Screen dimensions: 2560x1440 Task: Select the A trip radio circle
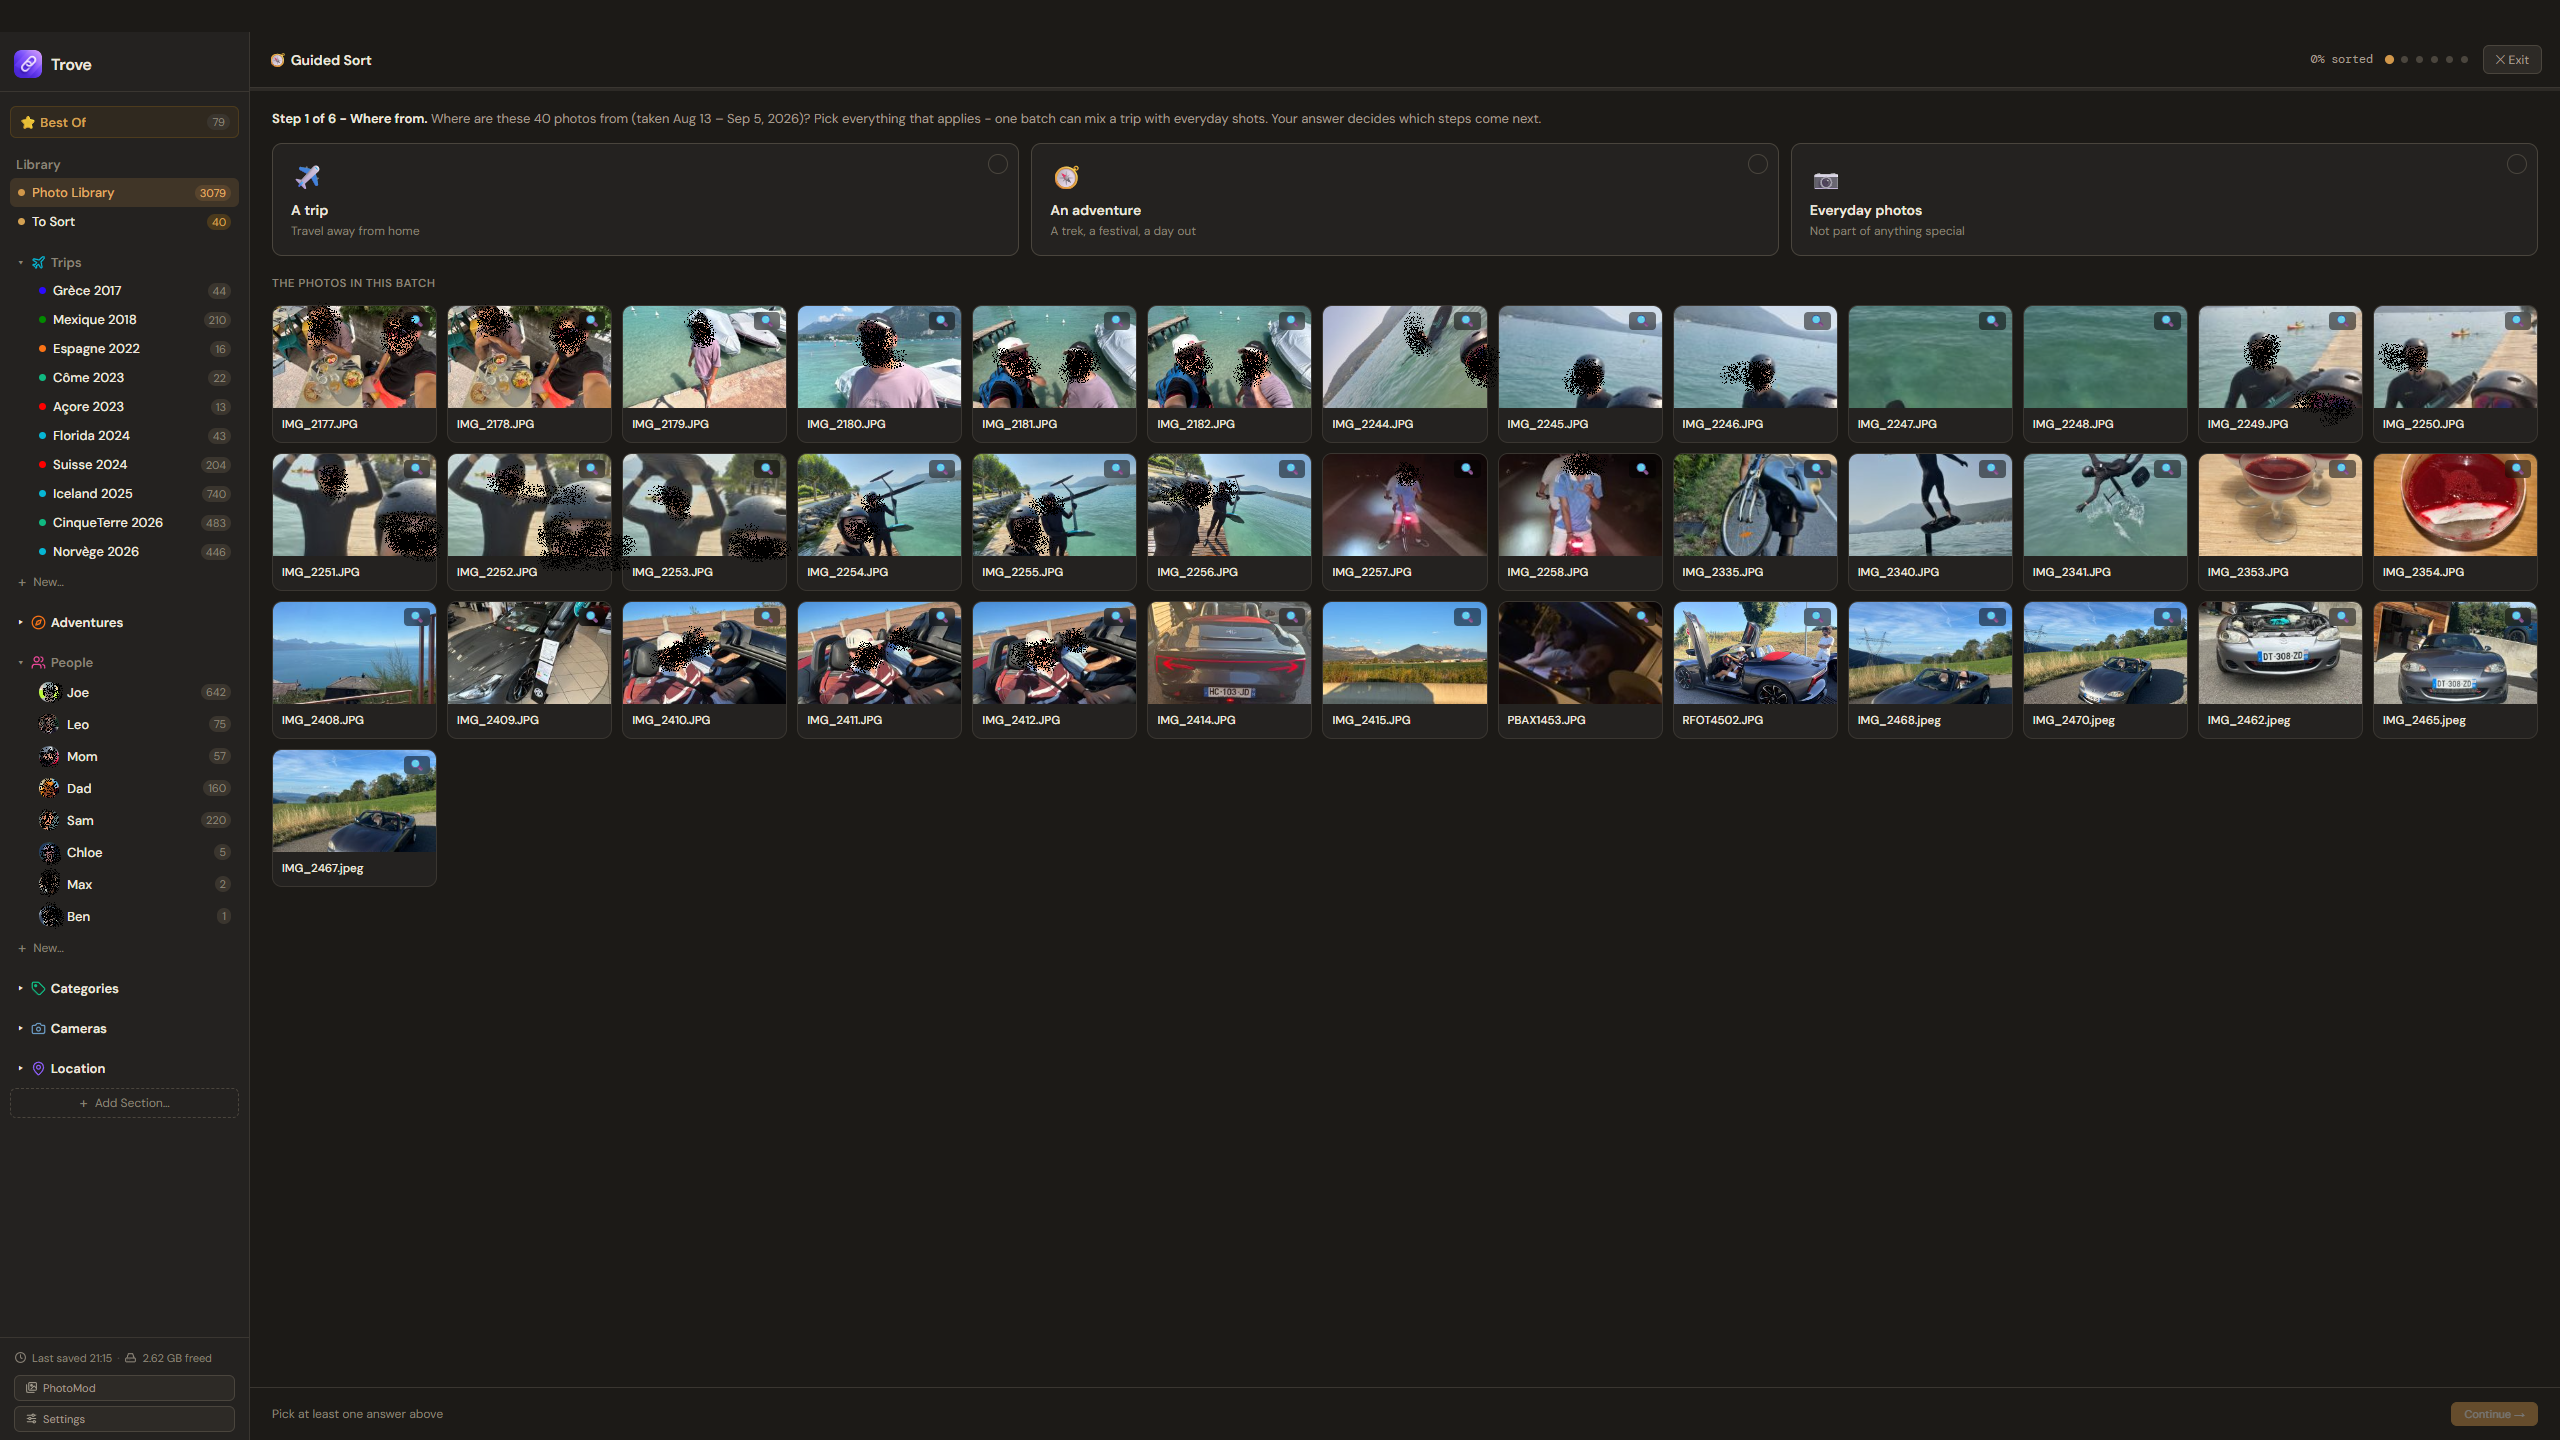[x=997, y=164]
